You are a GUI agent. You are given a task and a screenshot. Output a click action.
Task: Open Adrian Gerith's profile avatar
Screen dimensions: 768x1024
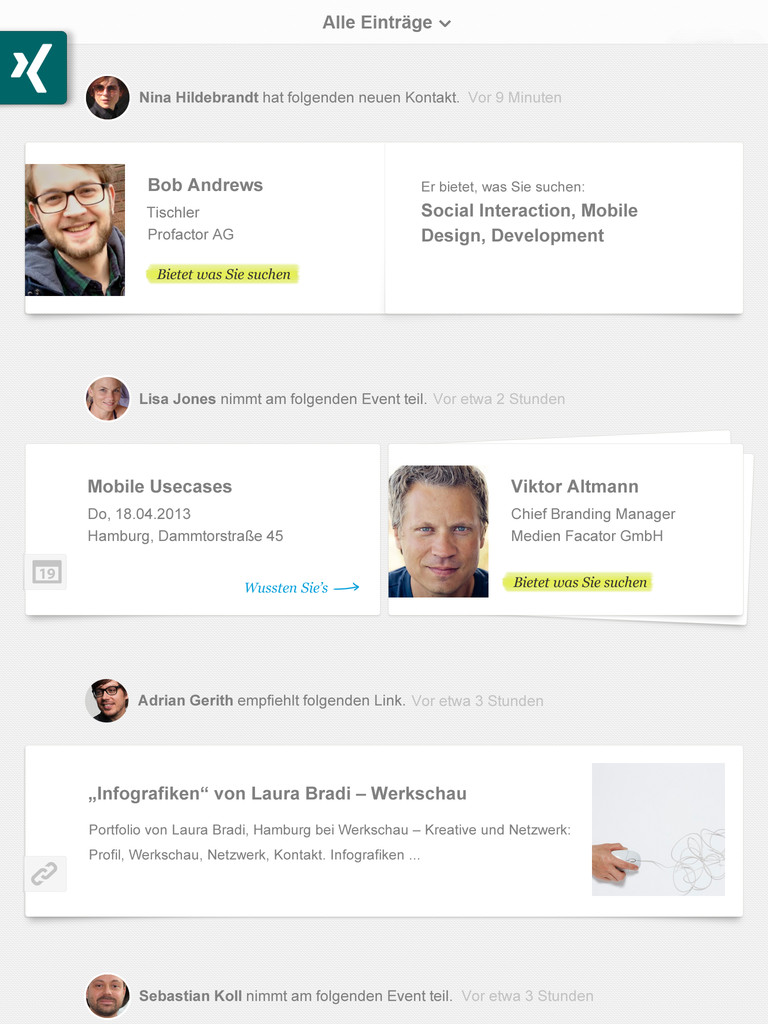click(x=107, y=701)
